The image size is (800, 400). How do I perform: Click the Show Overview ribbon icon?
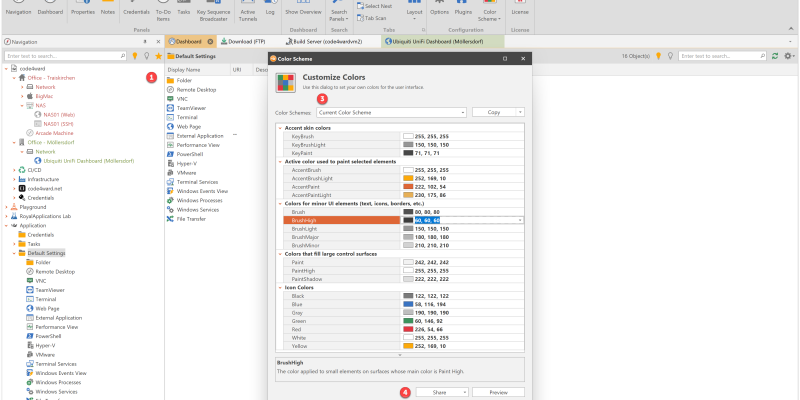pyautogui.click(x=303, y=10)
